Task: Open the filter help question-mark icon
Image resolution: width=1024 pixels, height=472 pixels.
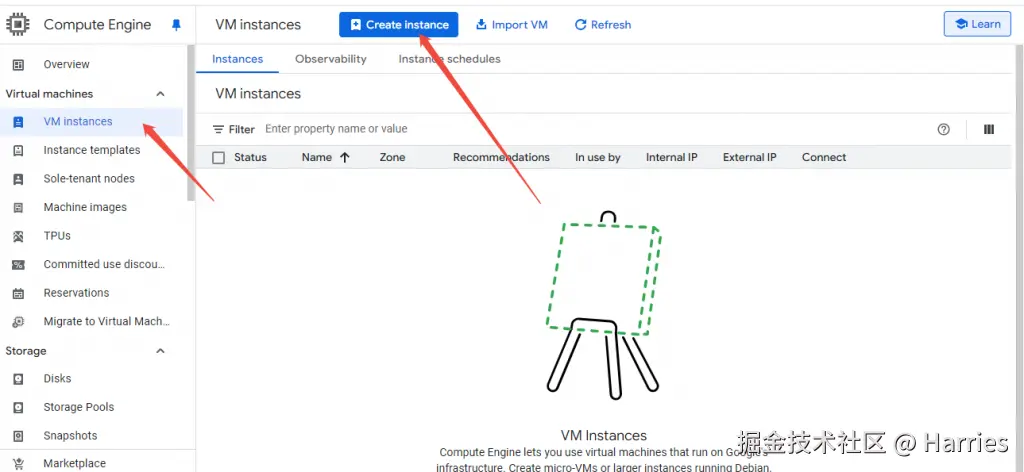Action: coord(943,129)
